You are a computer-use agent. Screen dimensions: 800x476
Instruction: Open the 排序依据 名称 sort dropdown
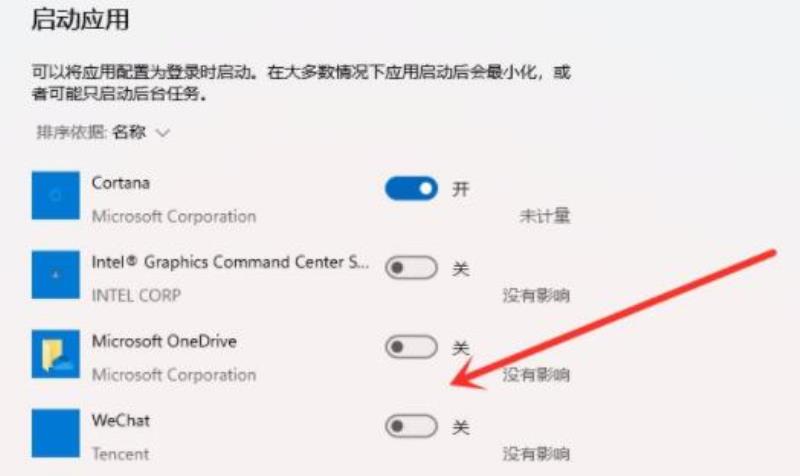103,133
